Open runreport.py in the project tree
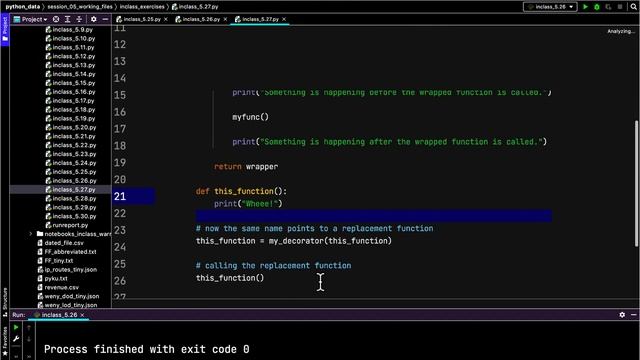This screenshot has width=640, height=360. [67, 225]
